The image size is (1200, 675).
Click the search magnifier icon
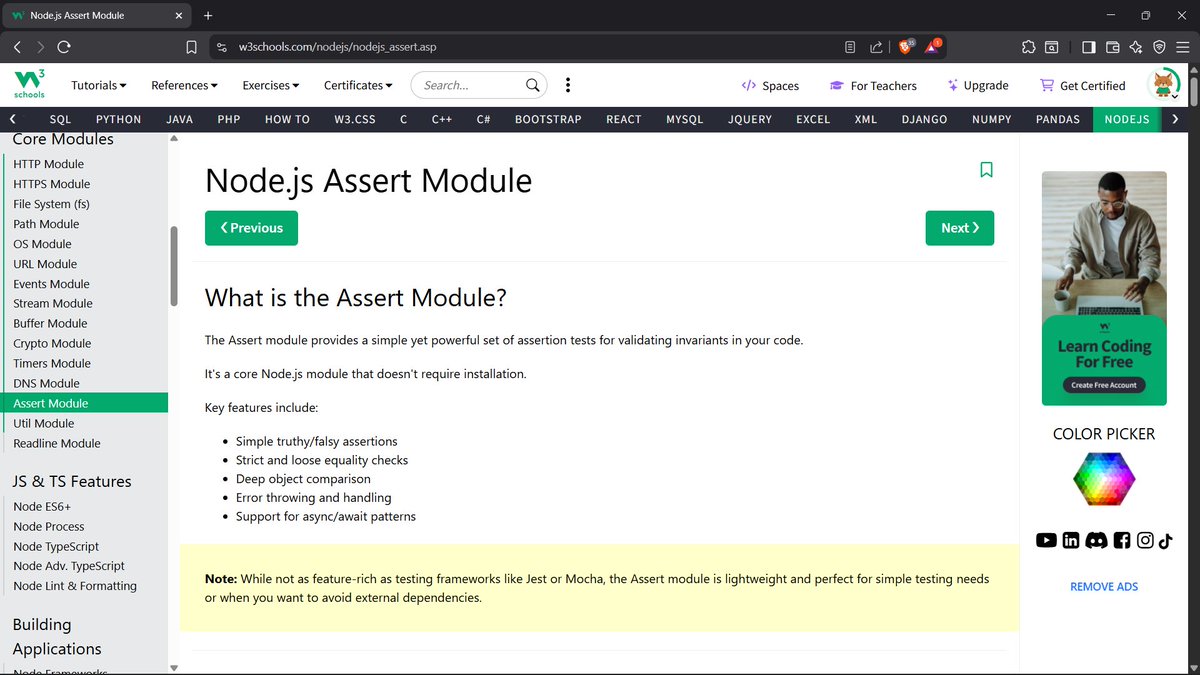[534, 85]
